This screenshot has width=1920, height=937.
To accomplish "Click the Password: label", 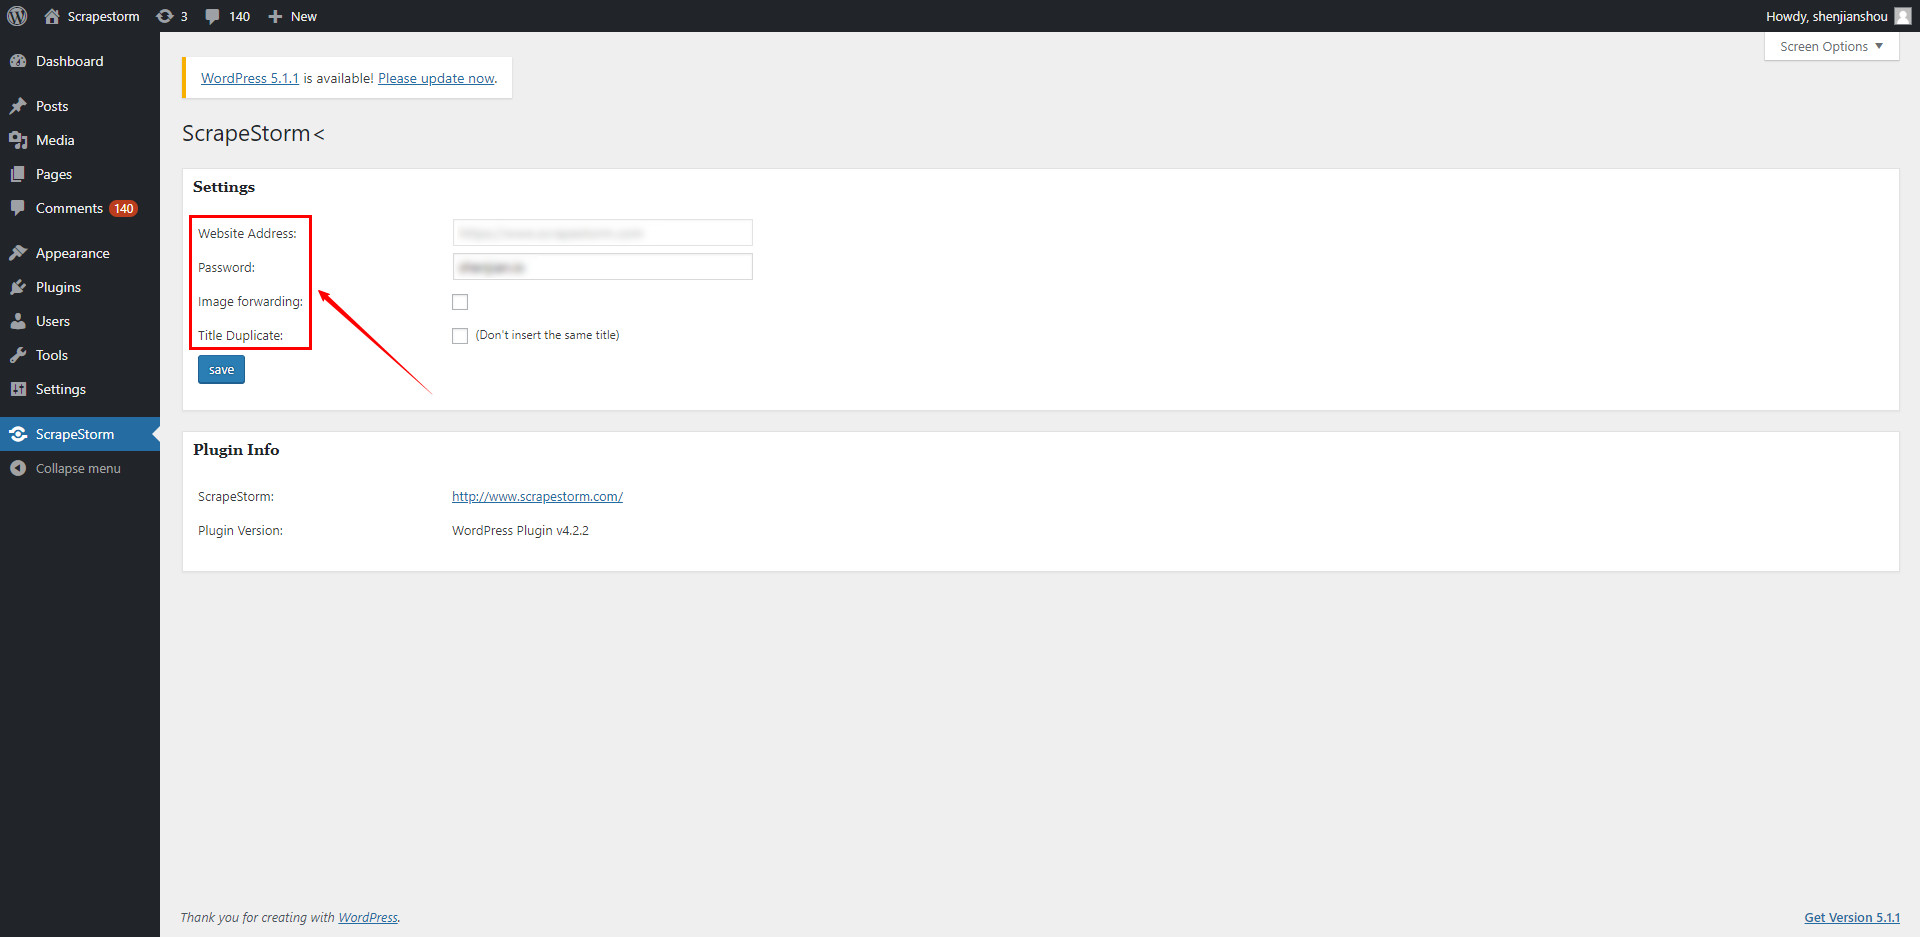I will click(226, 267).
